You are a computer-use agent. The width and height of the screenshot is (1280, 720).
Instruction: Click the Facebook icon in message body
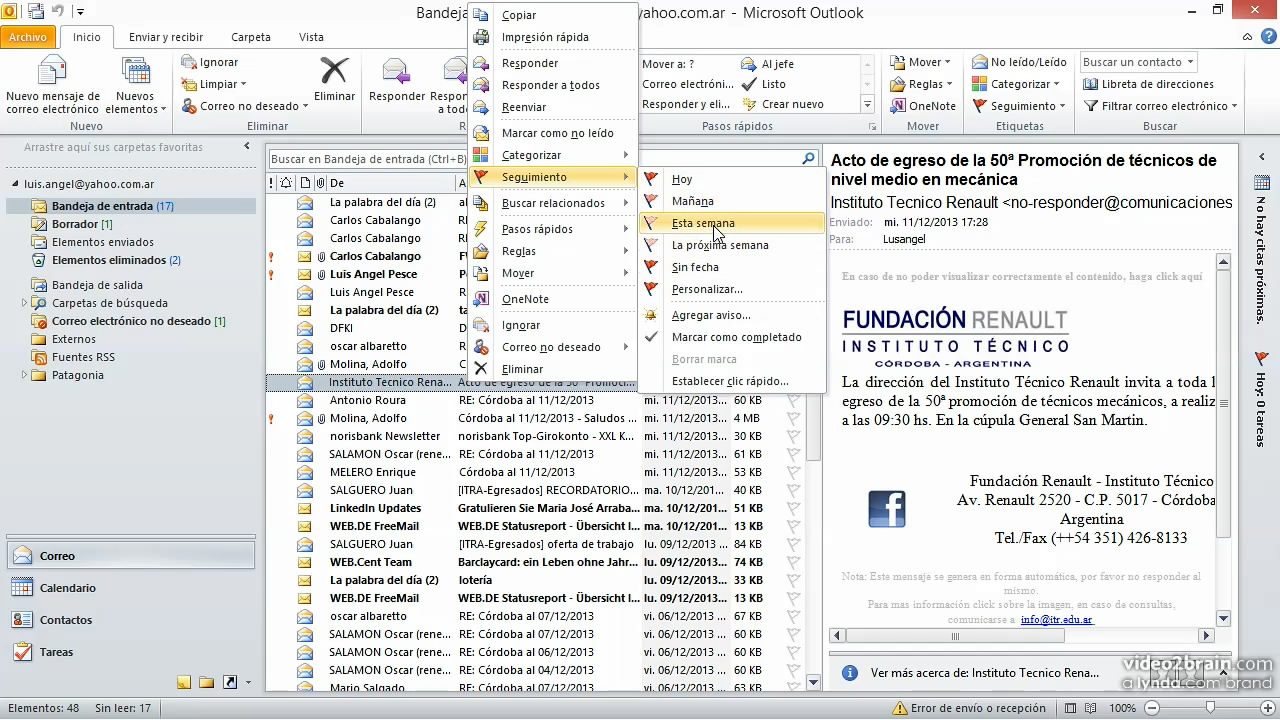click(886, 509)
